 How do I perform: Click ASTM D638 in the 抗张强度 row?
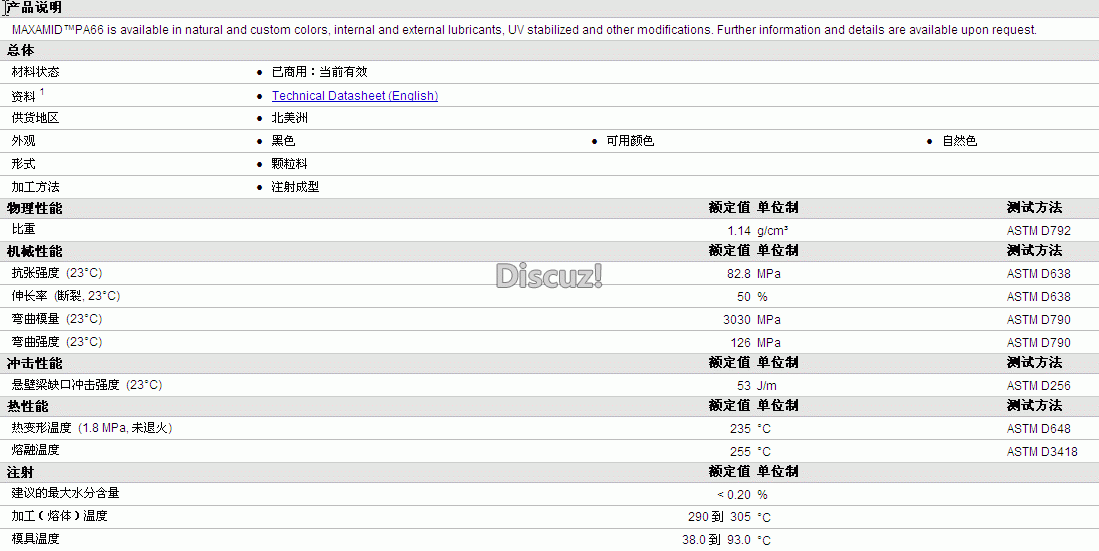pyautogui.click(x=1039, y=274)
